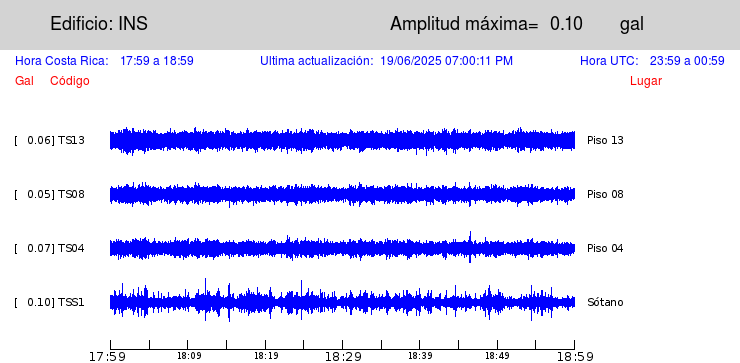Click the 17:59 time axis marker

tap(108, 356)
